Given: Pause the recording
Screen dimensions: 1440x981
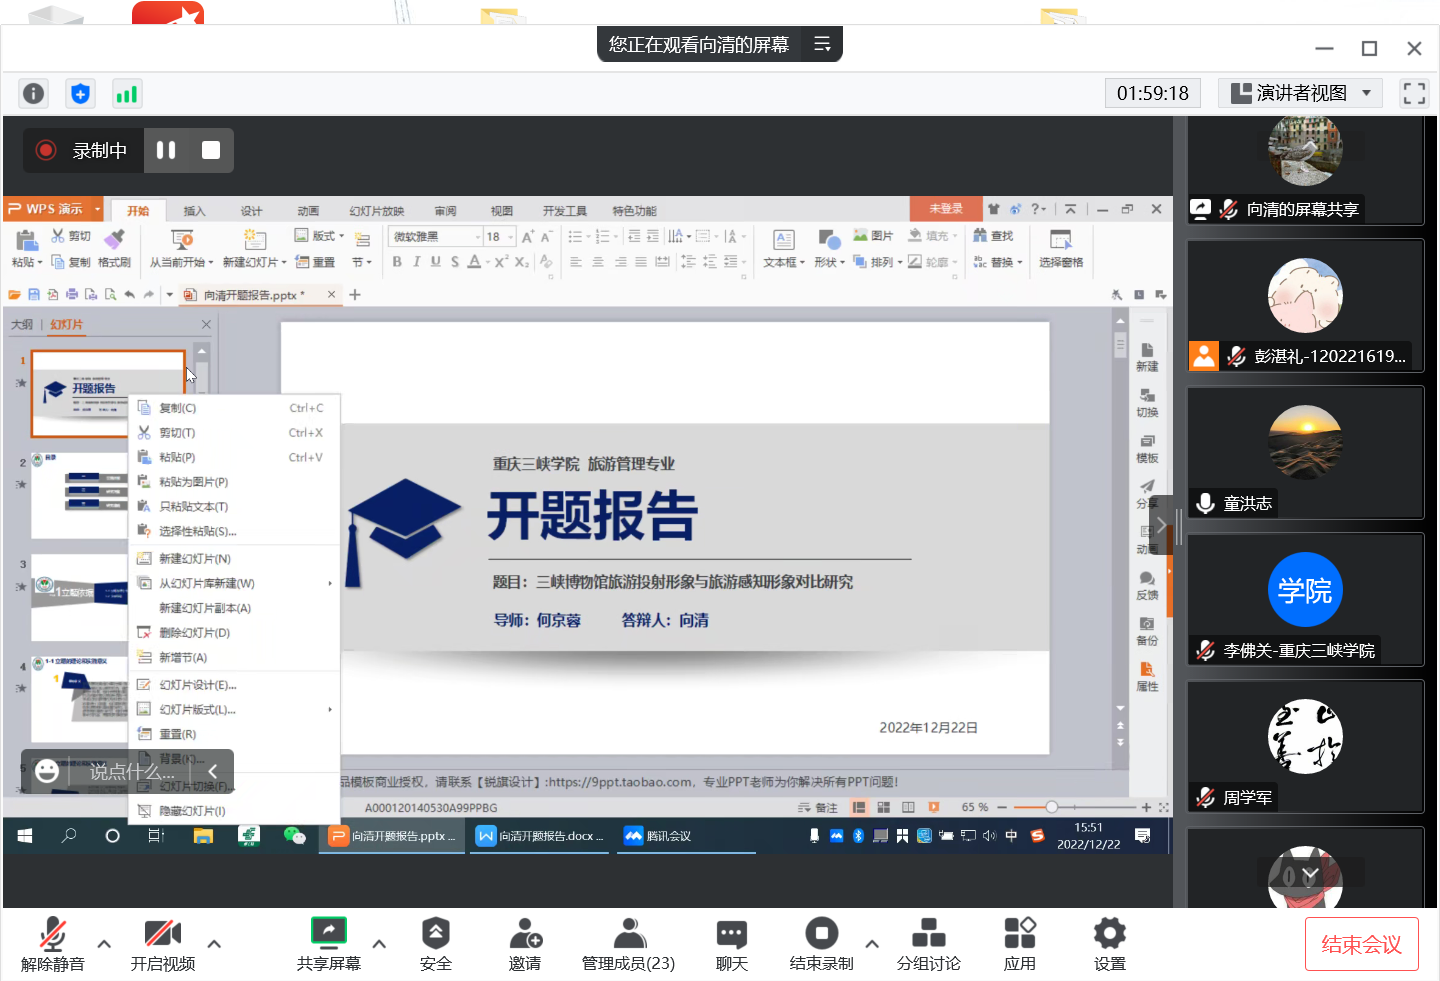Looking at the screenshot, I should (166, 150).
